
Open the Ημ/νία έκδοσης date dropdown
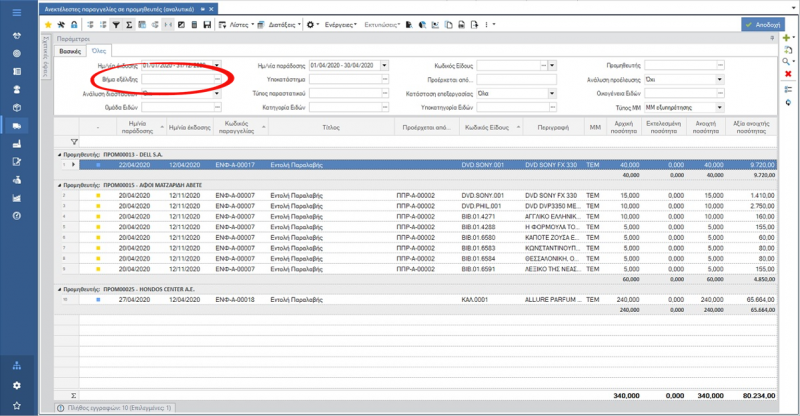click(217, 65)
